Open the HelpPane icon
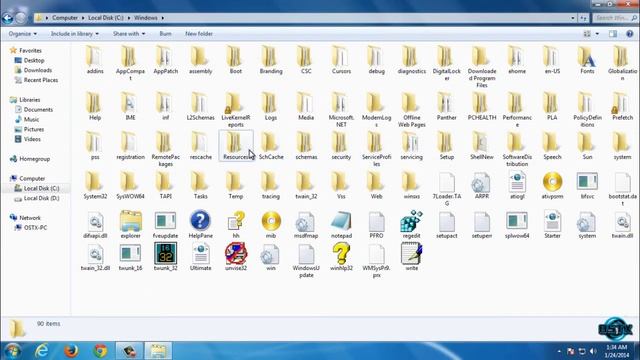The width and height of the screenshot is (640, 360). click(200, 221)
